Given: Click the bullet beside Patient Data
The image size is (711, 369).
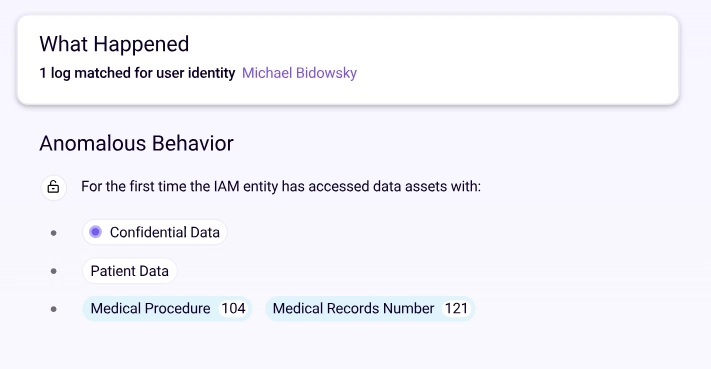Looking at the screenshot, I should coord(54,271).
